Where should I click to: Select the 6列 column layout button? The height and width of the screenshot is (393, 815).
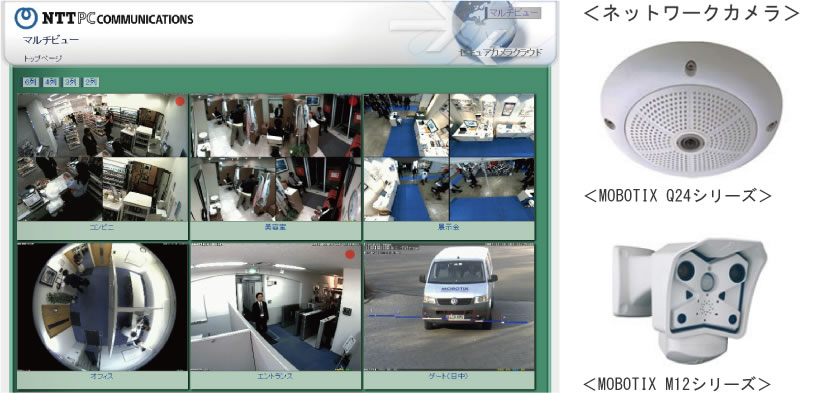(x=30, y=82)
